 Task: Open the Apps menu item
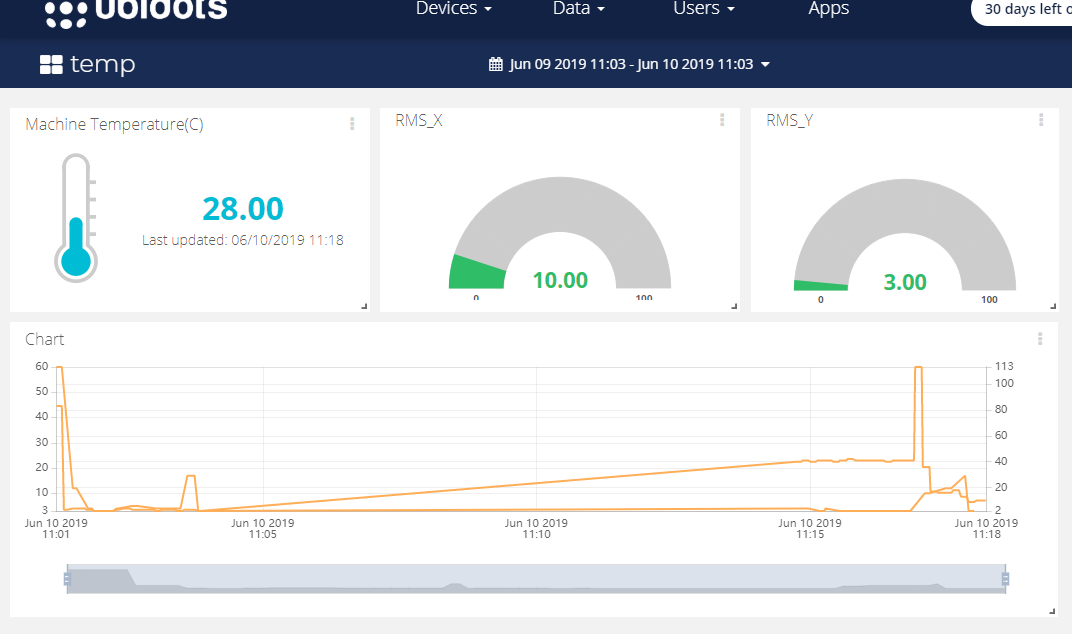(829, 9)
